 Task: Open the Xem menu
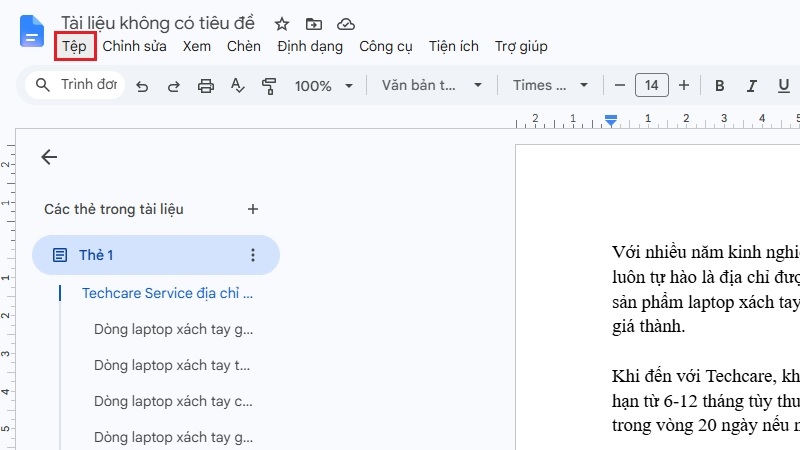pyautogui.click(x=196, y=46)
